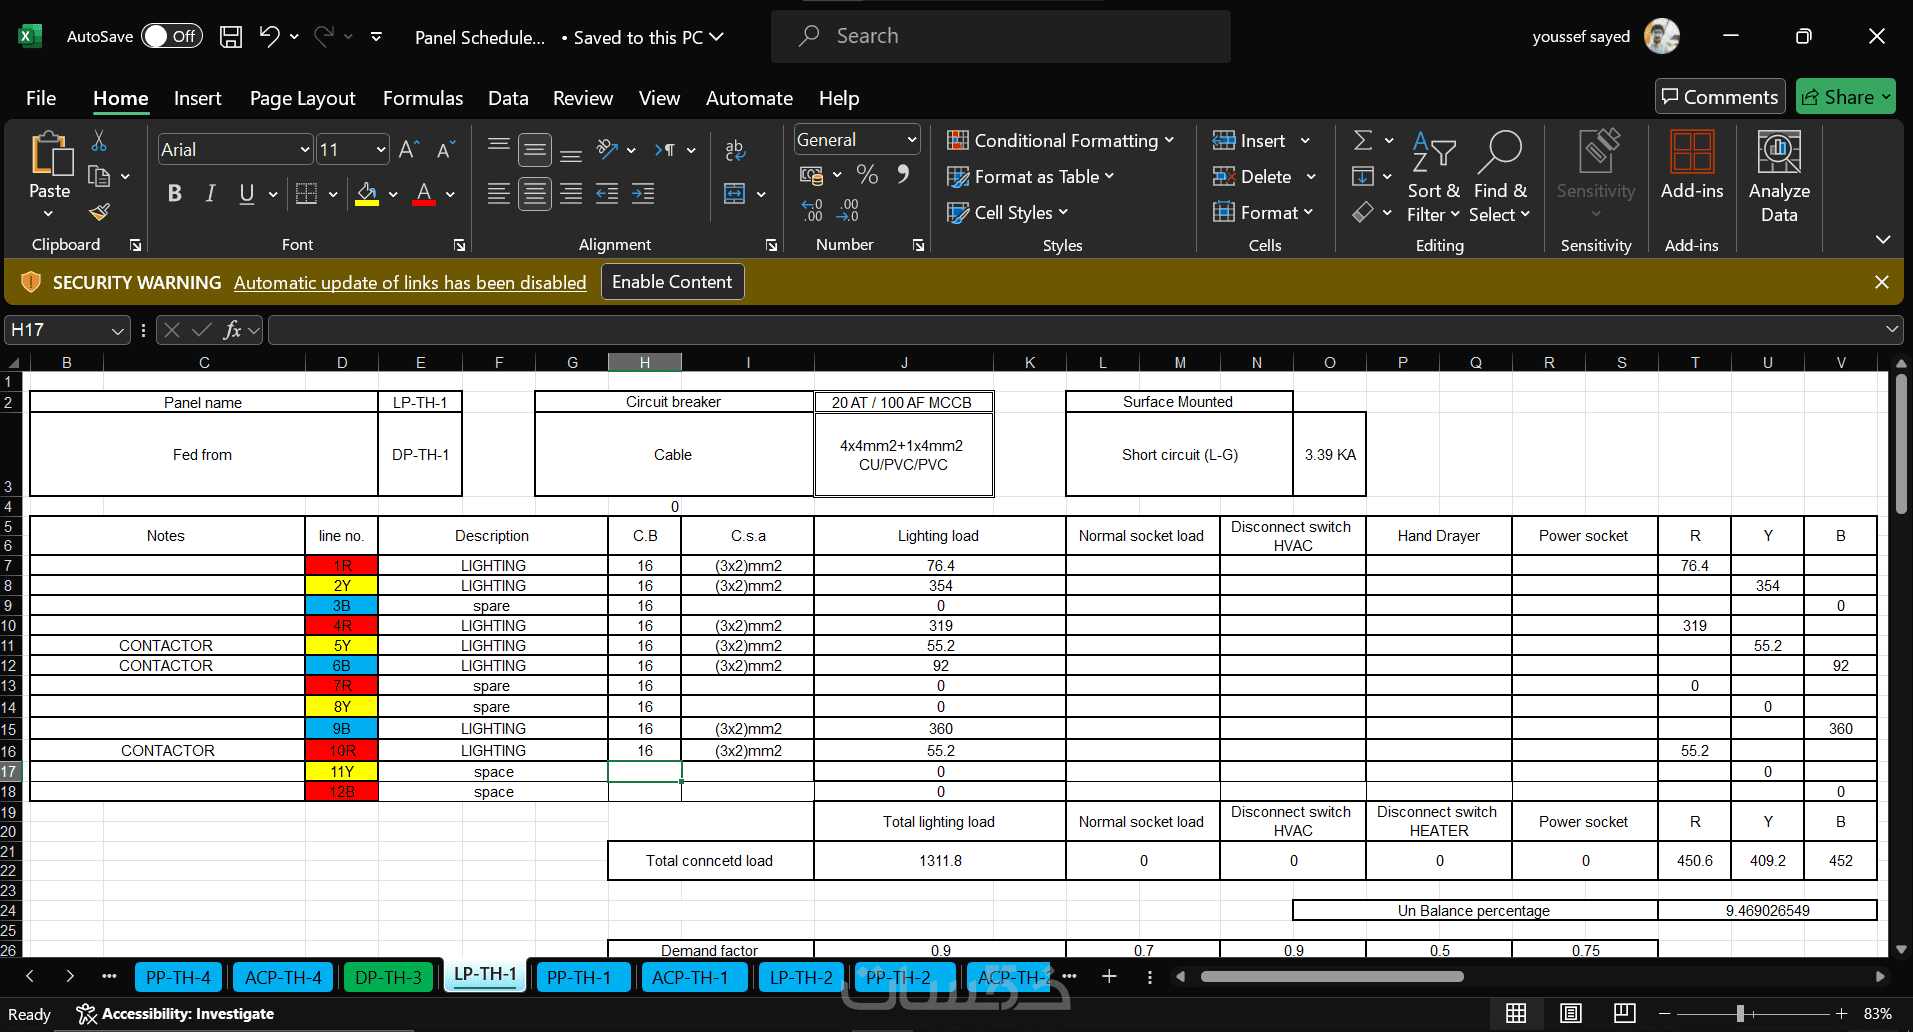This screenshot has height=1032, width=1913.
Task: Open the Conditional Formatting dropdown
Action: coord(1060,141)
